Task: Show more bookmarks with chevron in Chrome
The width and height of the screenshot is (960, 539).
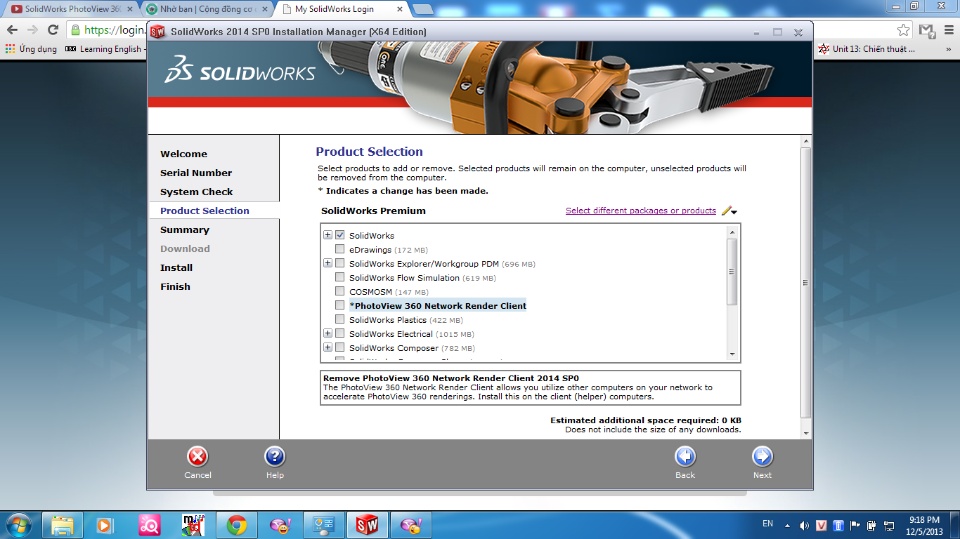Action: tap(948, 49)
